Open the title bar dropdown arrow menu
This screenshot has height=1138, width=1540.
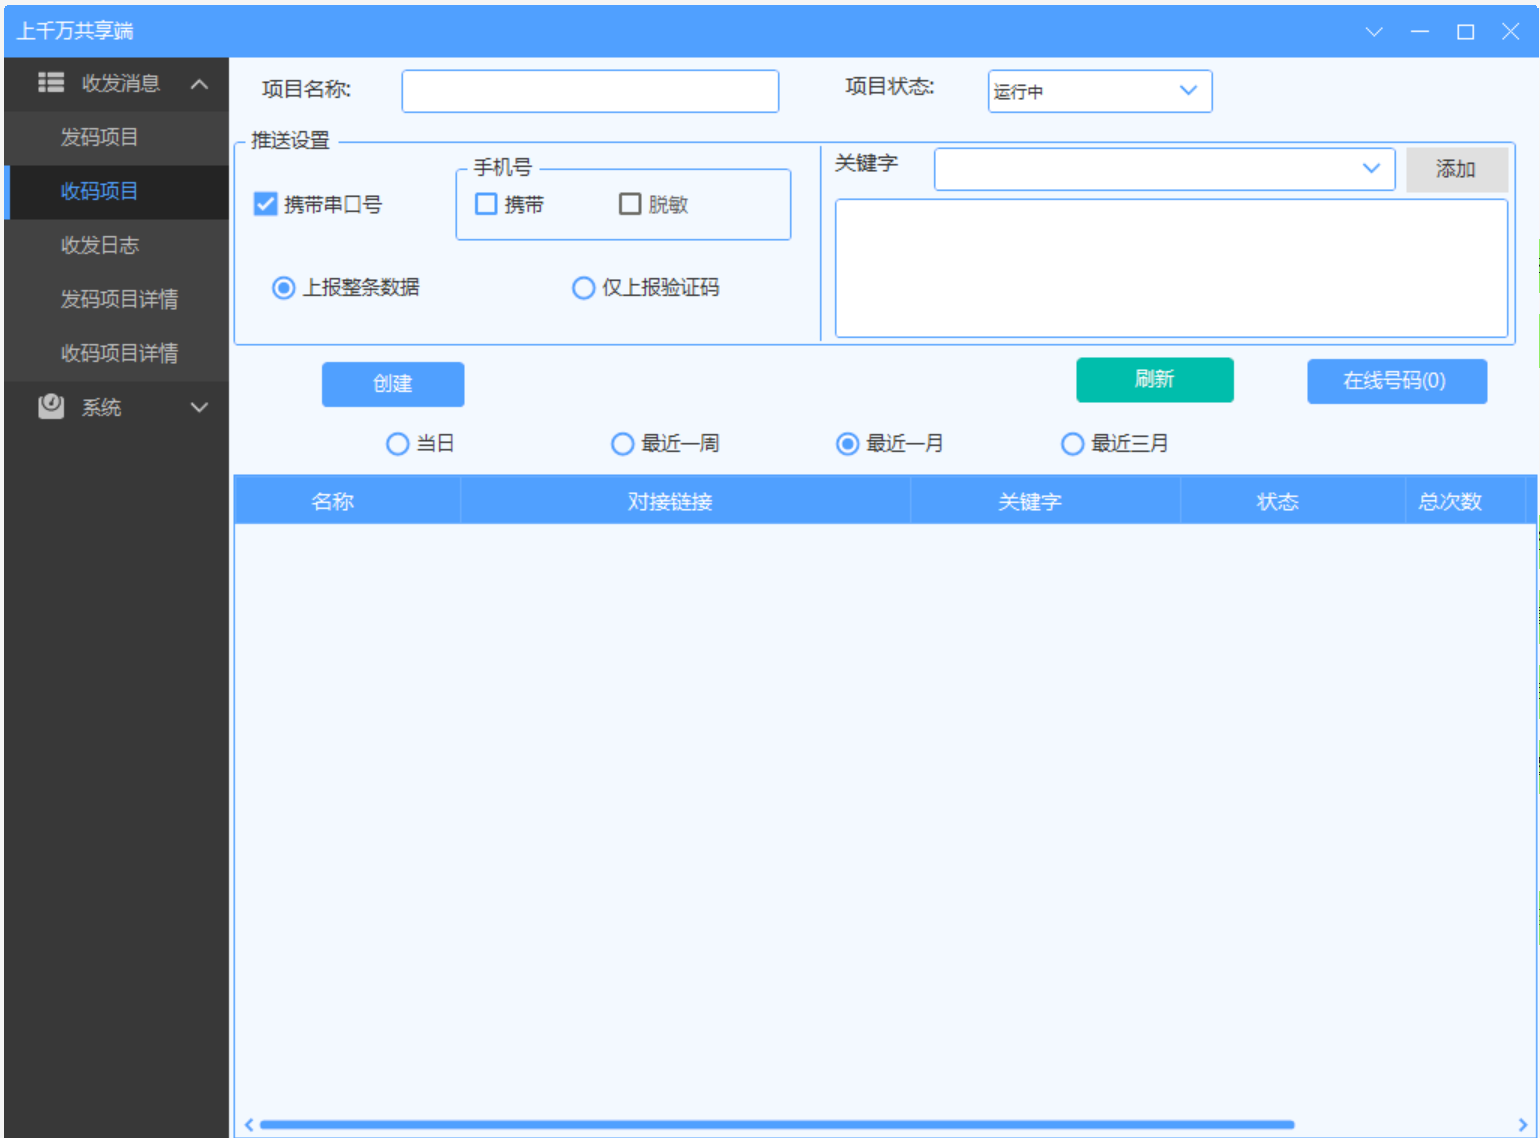pyautogui.click(x=1374, y=31)
